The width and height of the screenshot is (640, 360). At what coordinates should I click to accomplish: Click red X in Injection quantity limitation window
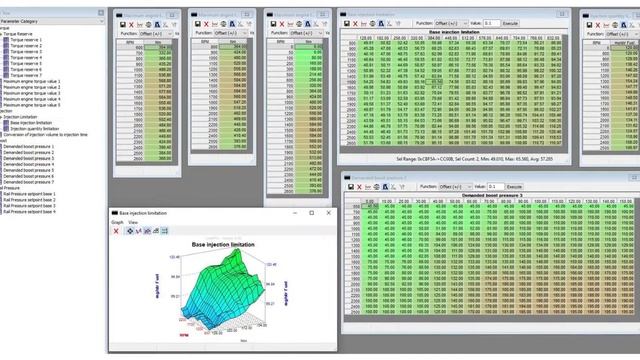point(598,24)
